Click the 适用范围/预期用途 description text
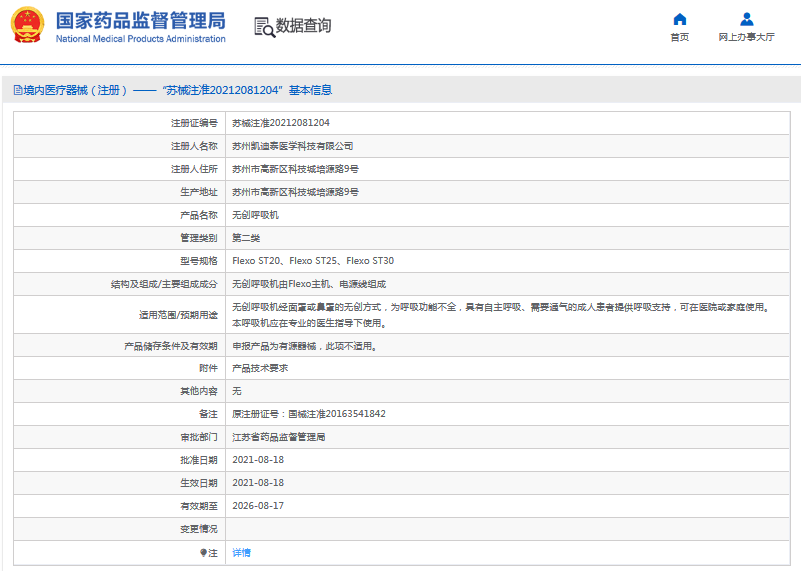This screenshot has height=571, width=801. 501,315
